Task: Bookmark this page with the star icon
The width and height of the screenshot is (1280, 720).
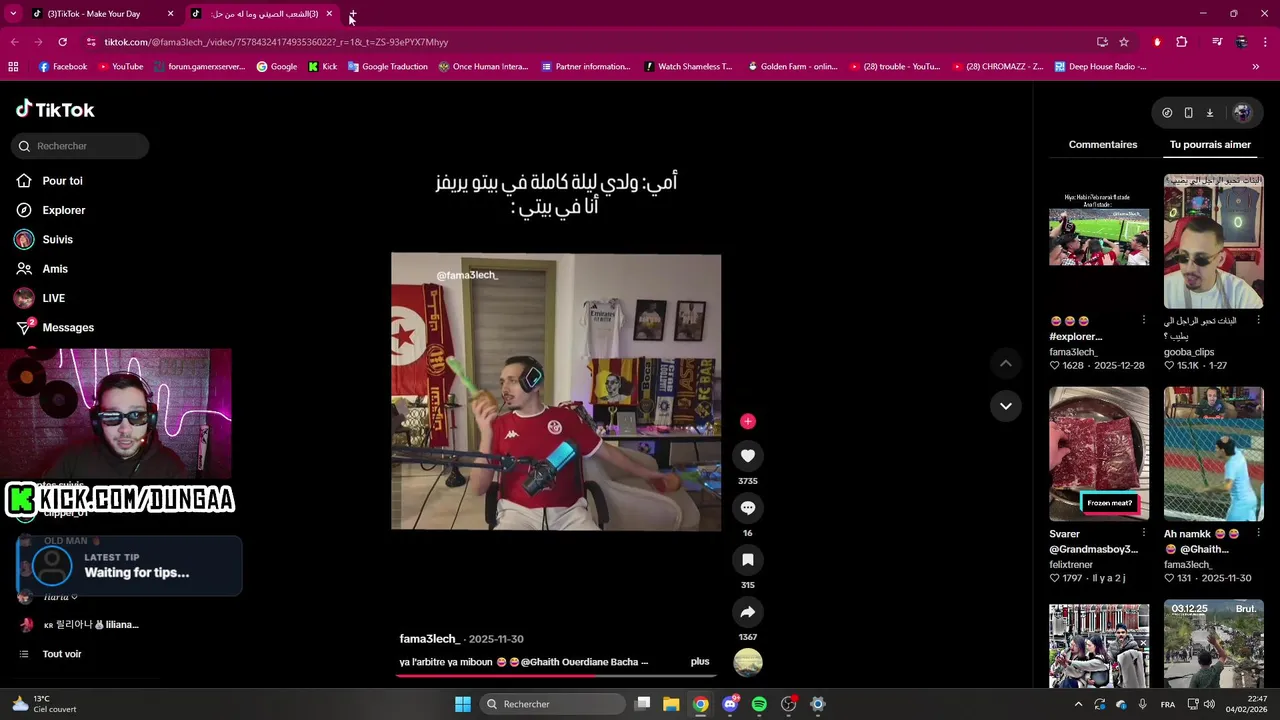Action: click(1124, 42)
